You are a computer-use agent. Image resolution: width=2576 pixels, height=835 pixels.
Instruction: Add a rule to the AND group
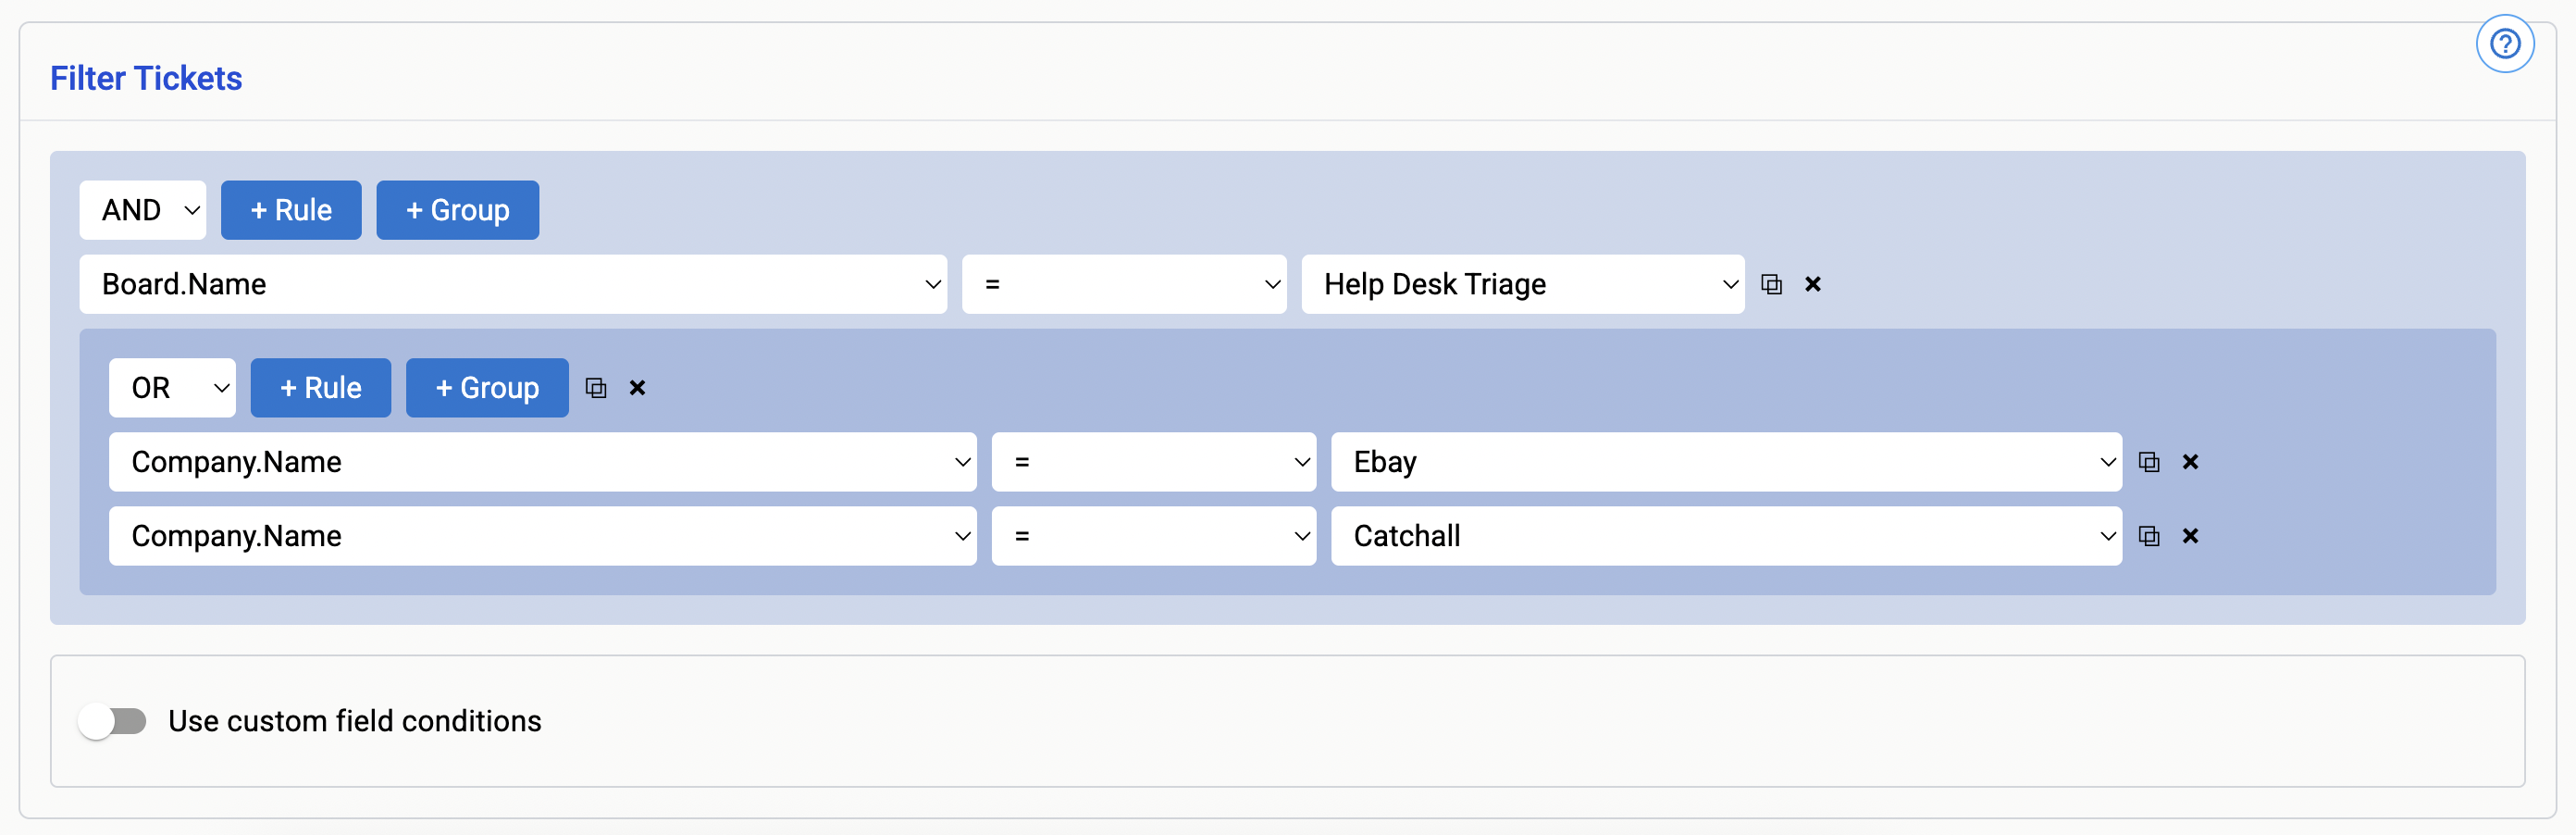[291, 210]
